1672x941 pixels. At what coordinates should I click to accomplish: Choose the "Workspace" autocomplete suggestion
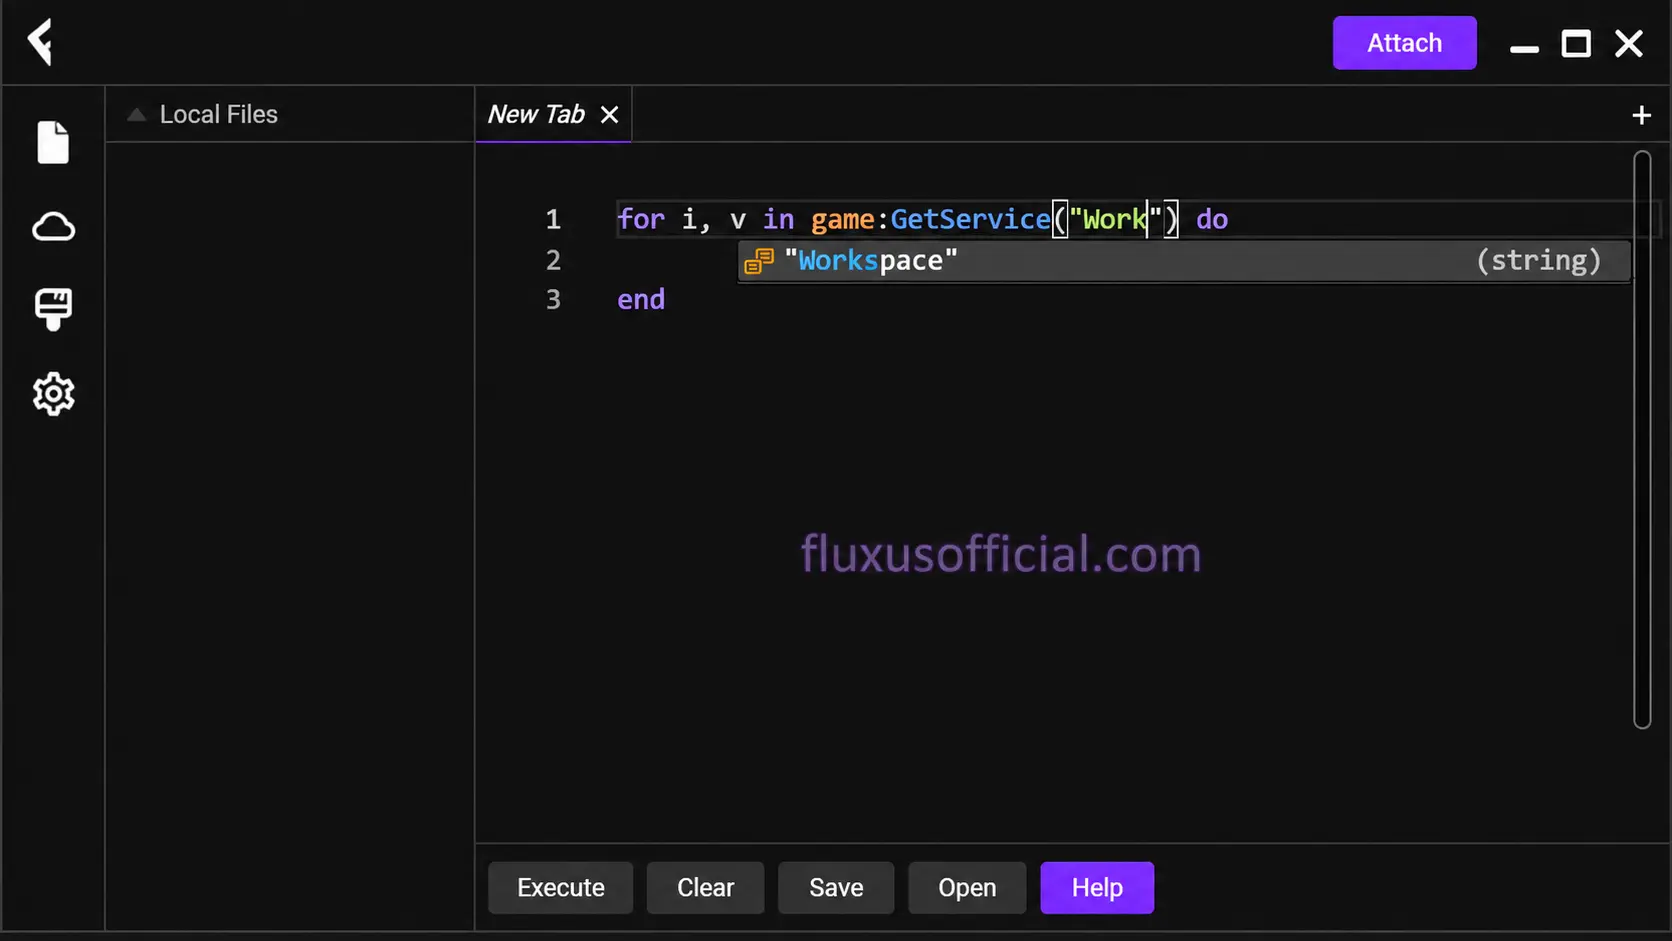(1184, 261)
